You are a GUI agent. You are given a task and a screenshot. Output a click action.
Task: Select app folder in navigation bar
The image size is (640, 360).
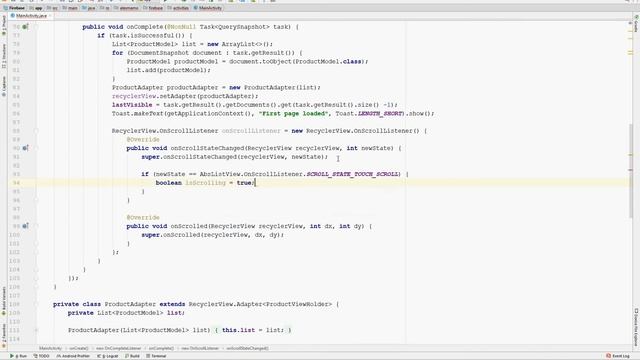click(x=36, y=8)
